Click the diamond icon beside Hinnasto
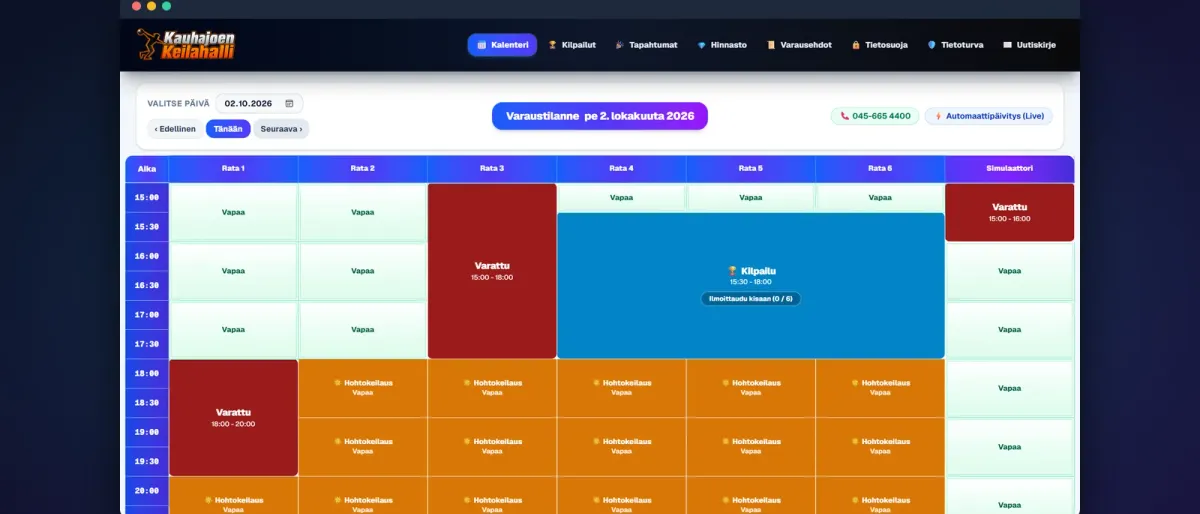The height and width of the screenshot is (514, 1200). pos(702,45)
